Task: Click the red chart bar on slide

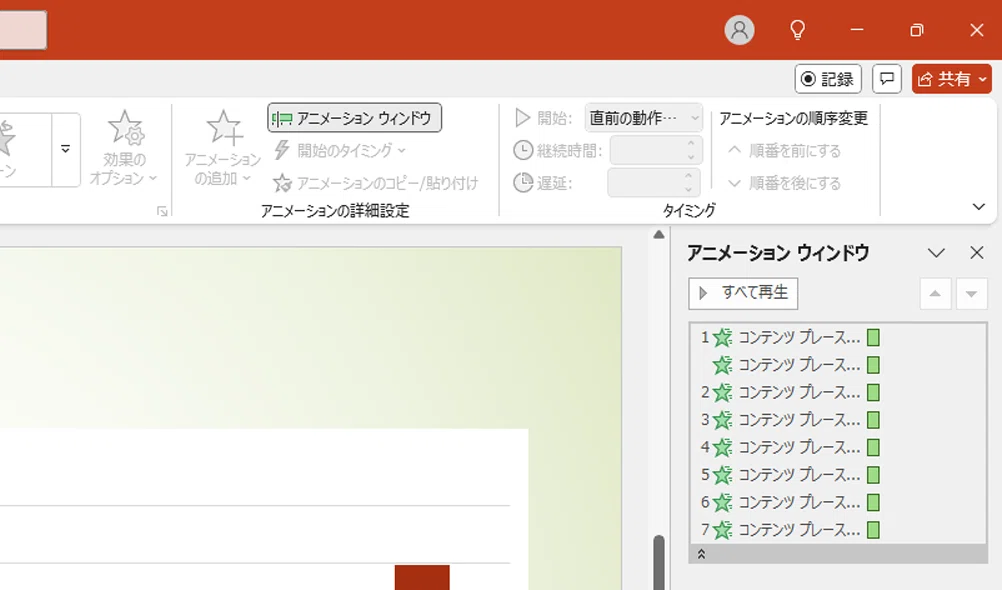Action: 422,577
